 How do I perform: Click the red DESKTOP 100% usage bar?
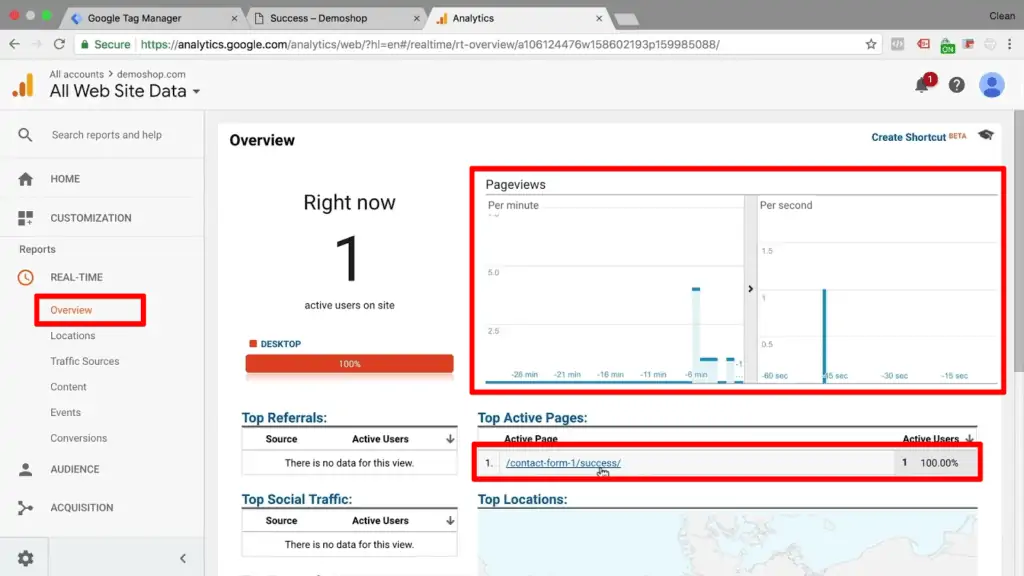[x=348, y=363]
